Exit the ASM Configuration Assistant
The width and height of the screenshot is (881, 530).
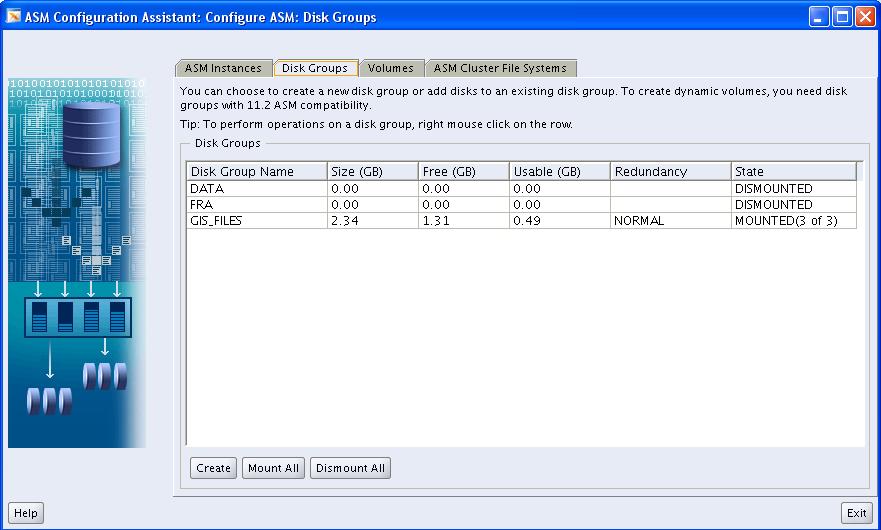[x=856, y=513]
